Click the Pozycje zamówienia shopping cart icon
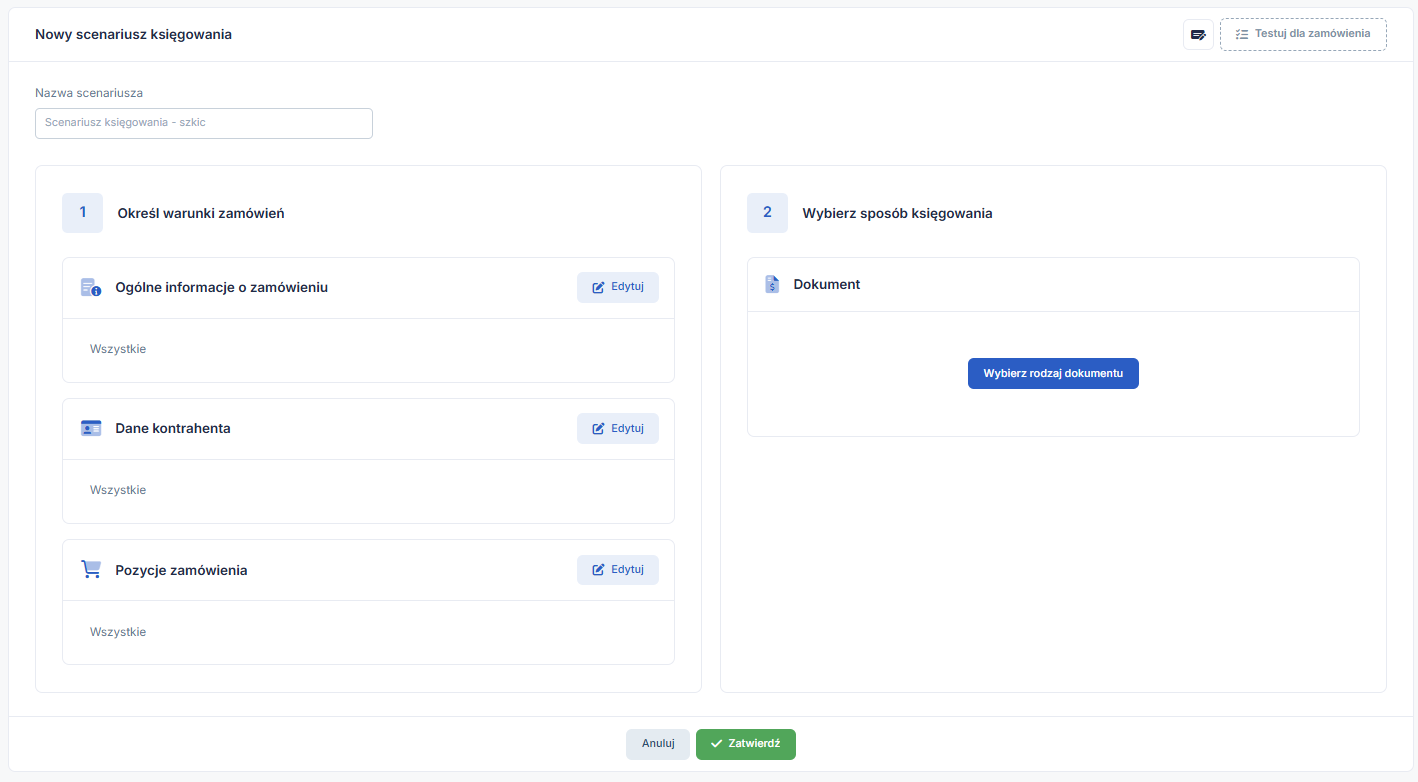The height and width of the screenshot is (782, 1418). click(x=91, y=569)
